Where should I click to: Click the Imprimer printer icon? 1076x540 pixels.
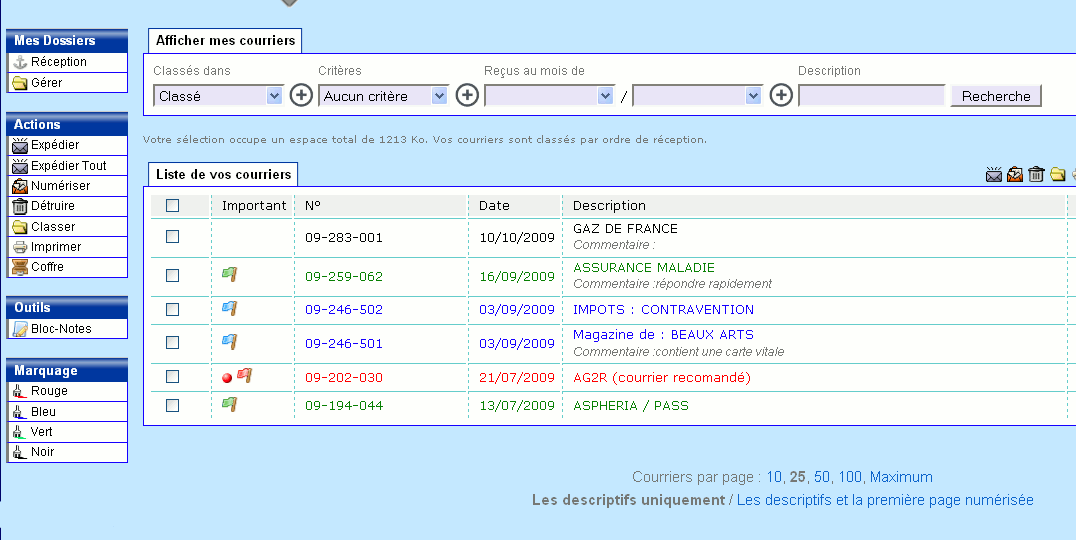tap(19, 247)
